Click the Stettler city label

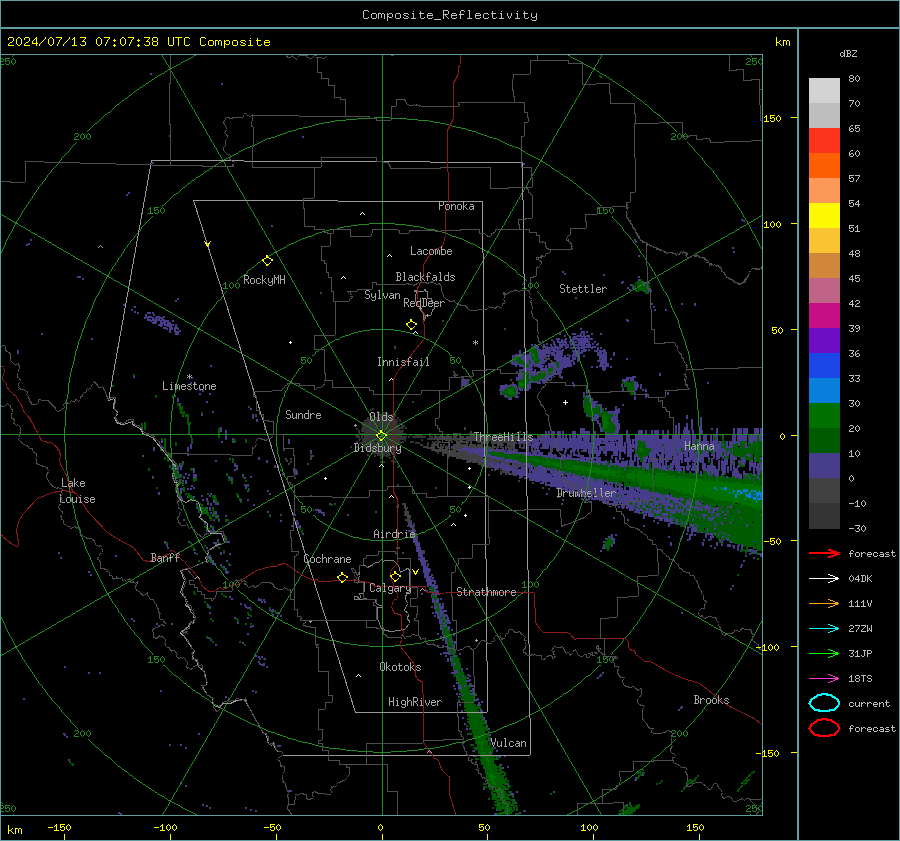(583, 289)
